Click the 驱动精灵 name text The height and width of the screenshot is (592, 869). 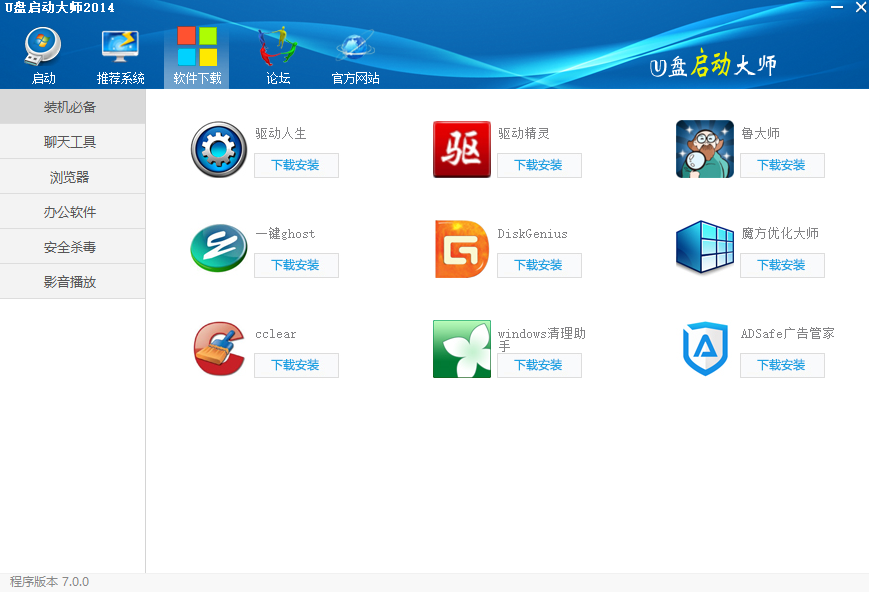pos(524,134)
